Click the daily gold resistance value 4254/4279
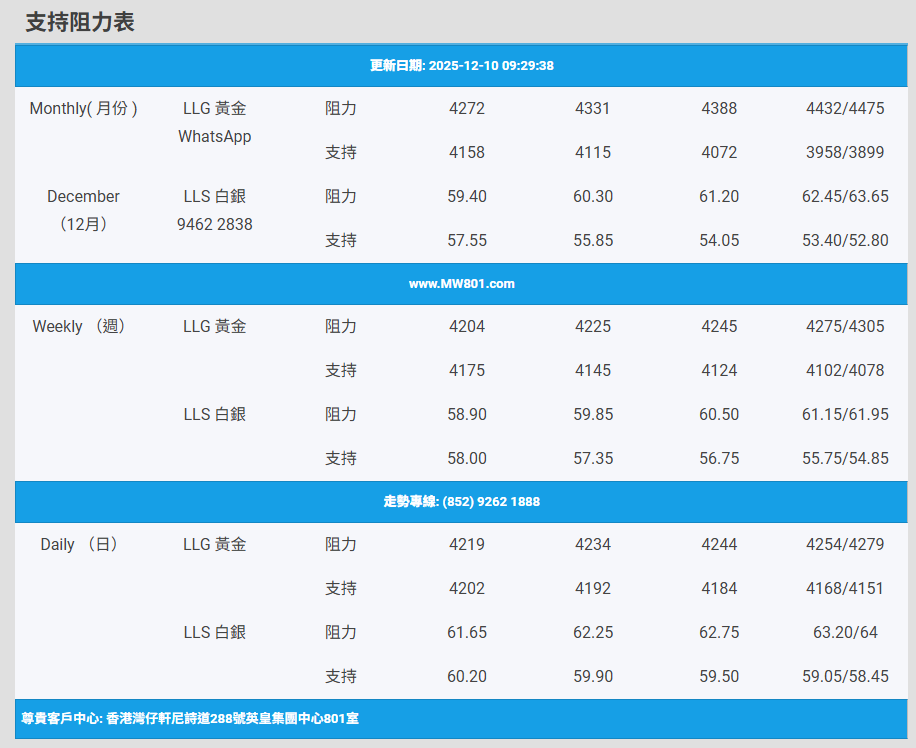 tap(845, 545)
